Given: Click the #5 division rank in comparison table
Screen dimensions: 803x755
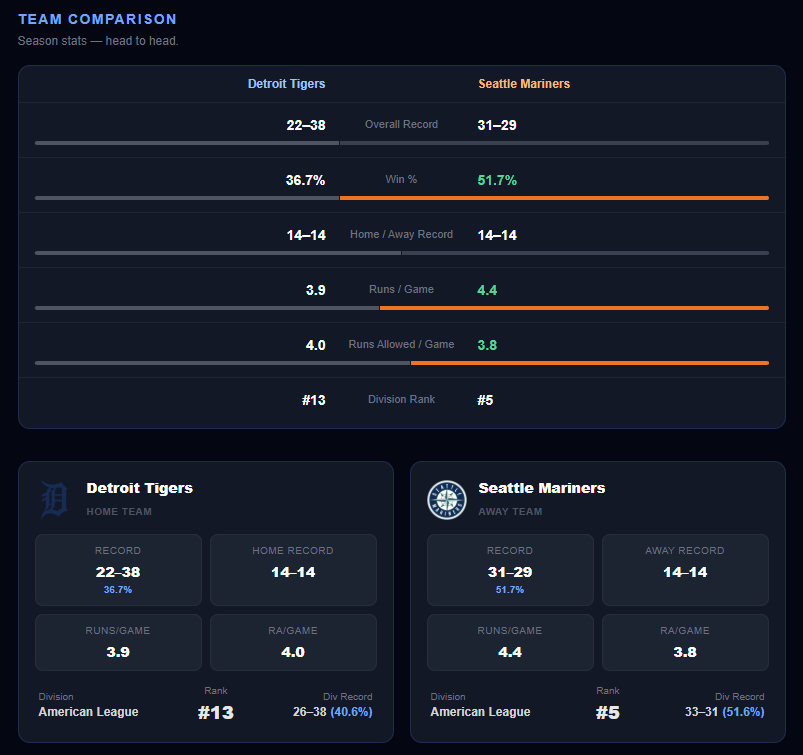Looking at the screenshot, I should [x=485, y=400].
